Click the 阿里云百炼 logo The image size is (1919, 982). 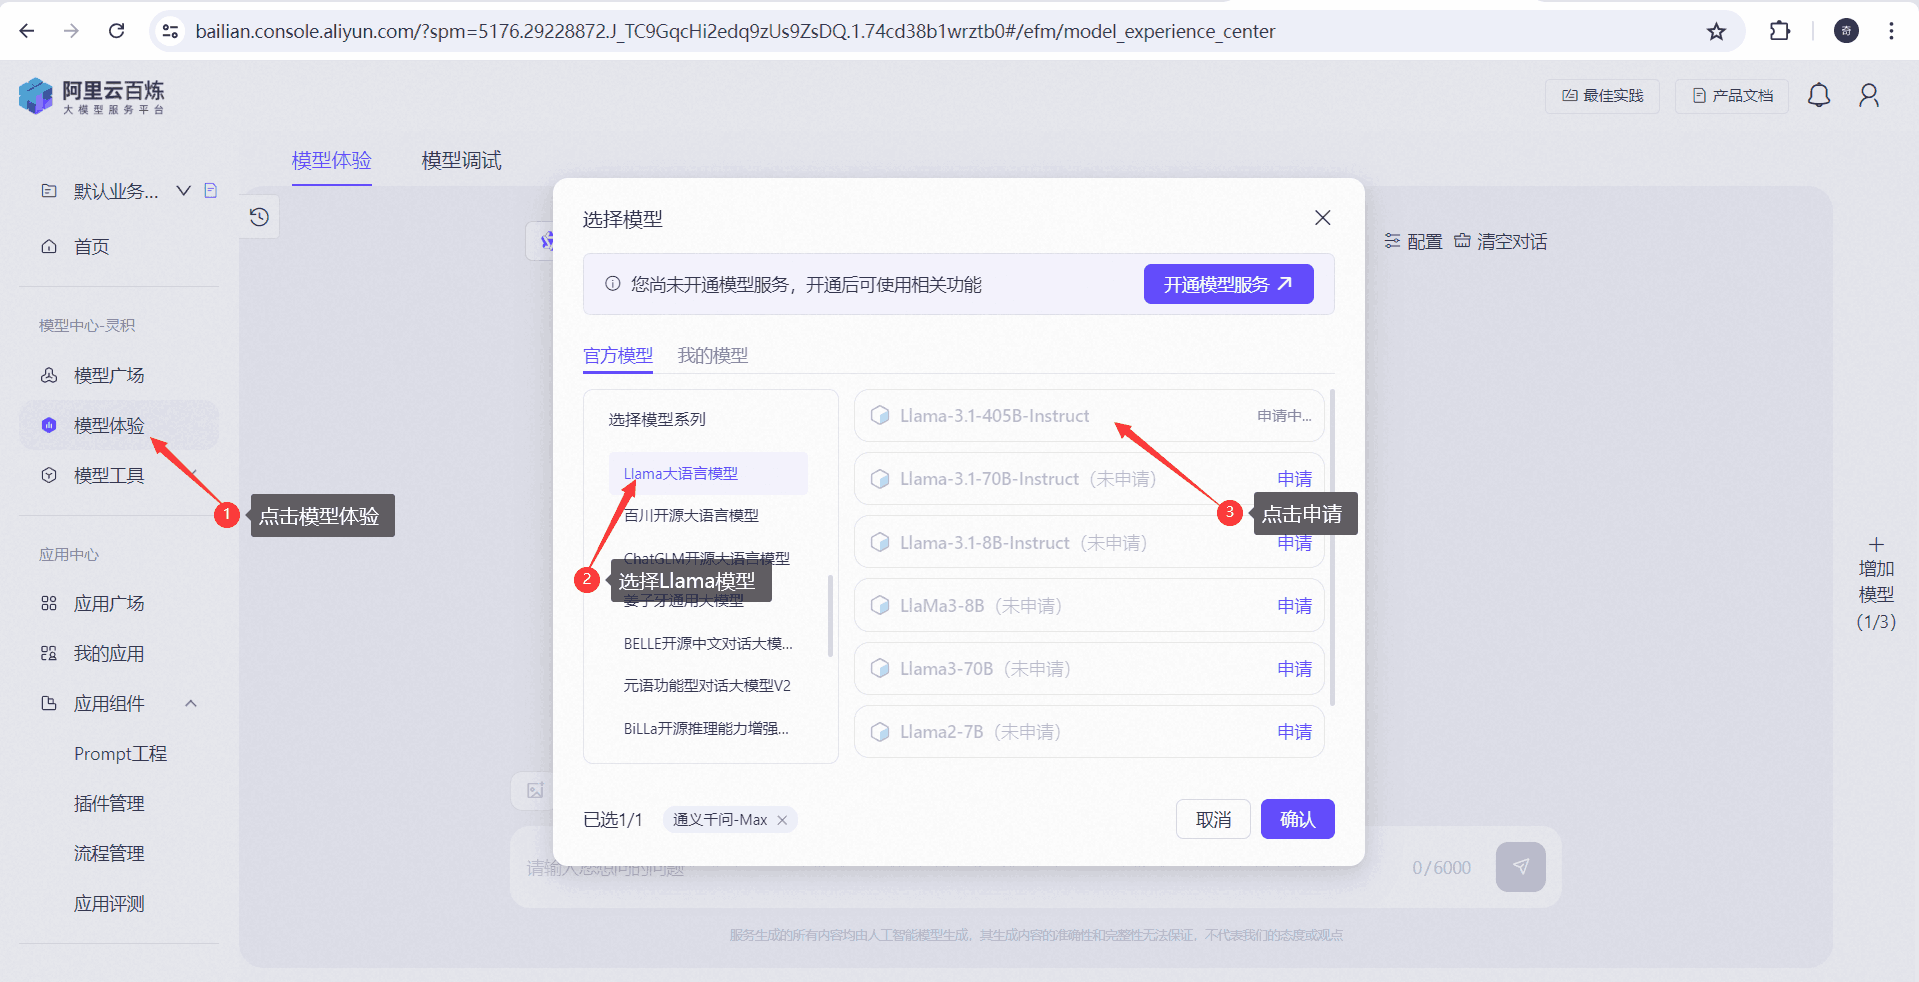point(91,96)
